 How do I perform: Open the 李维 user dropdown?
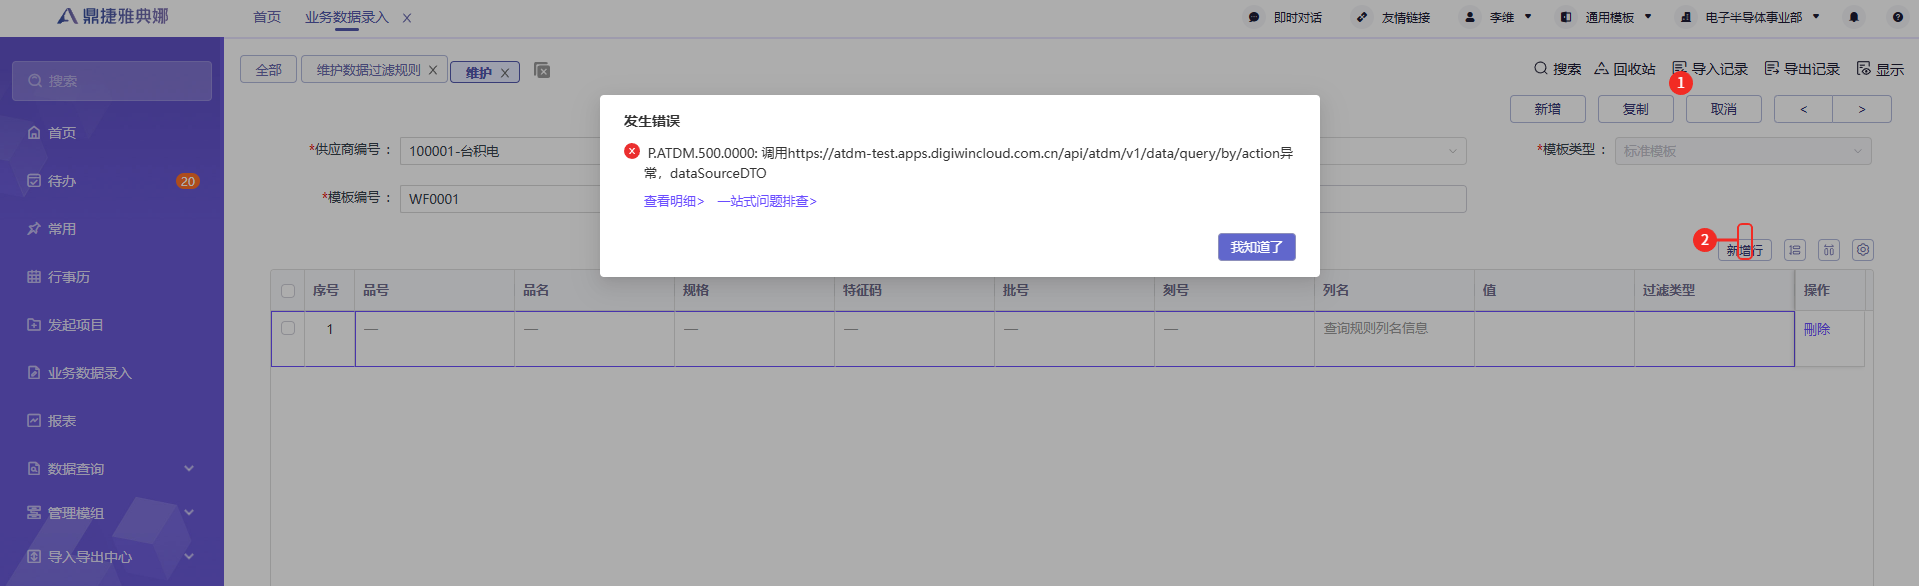1498,17
